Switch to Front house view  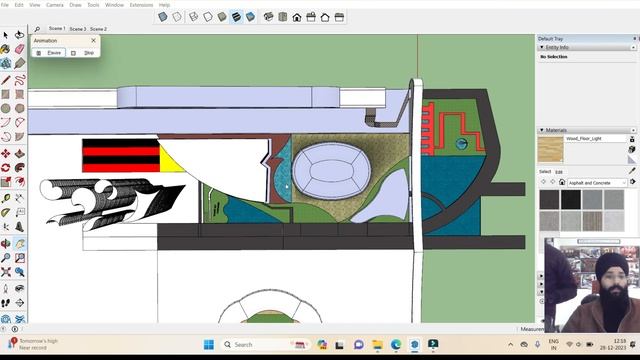click(x=297, y=17)
